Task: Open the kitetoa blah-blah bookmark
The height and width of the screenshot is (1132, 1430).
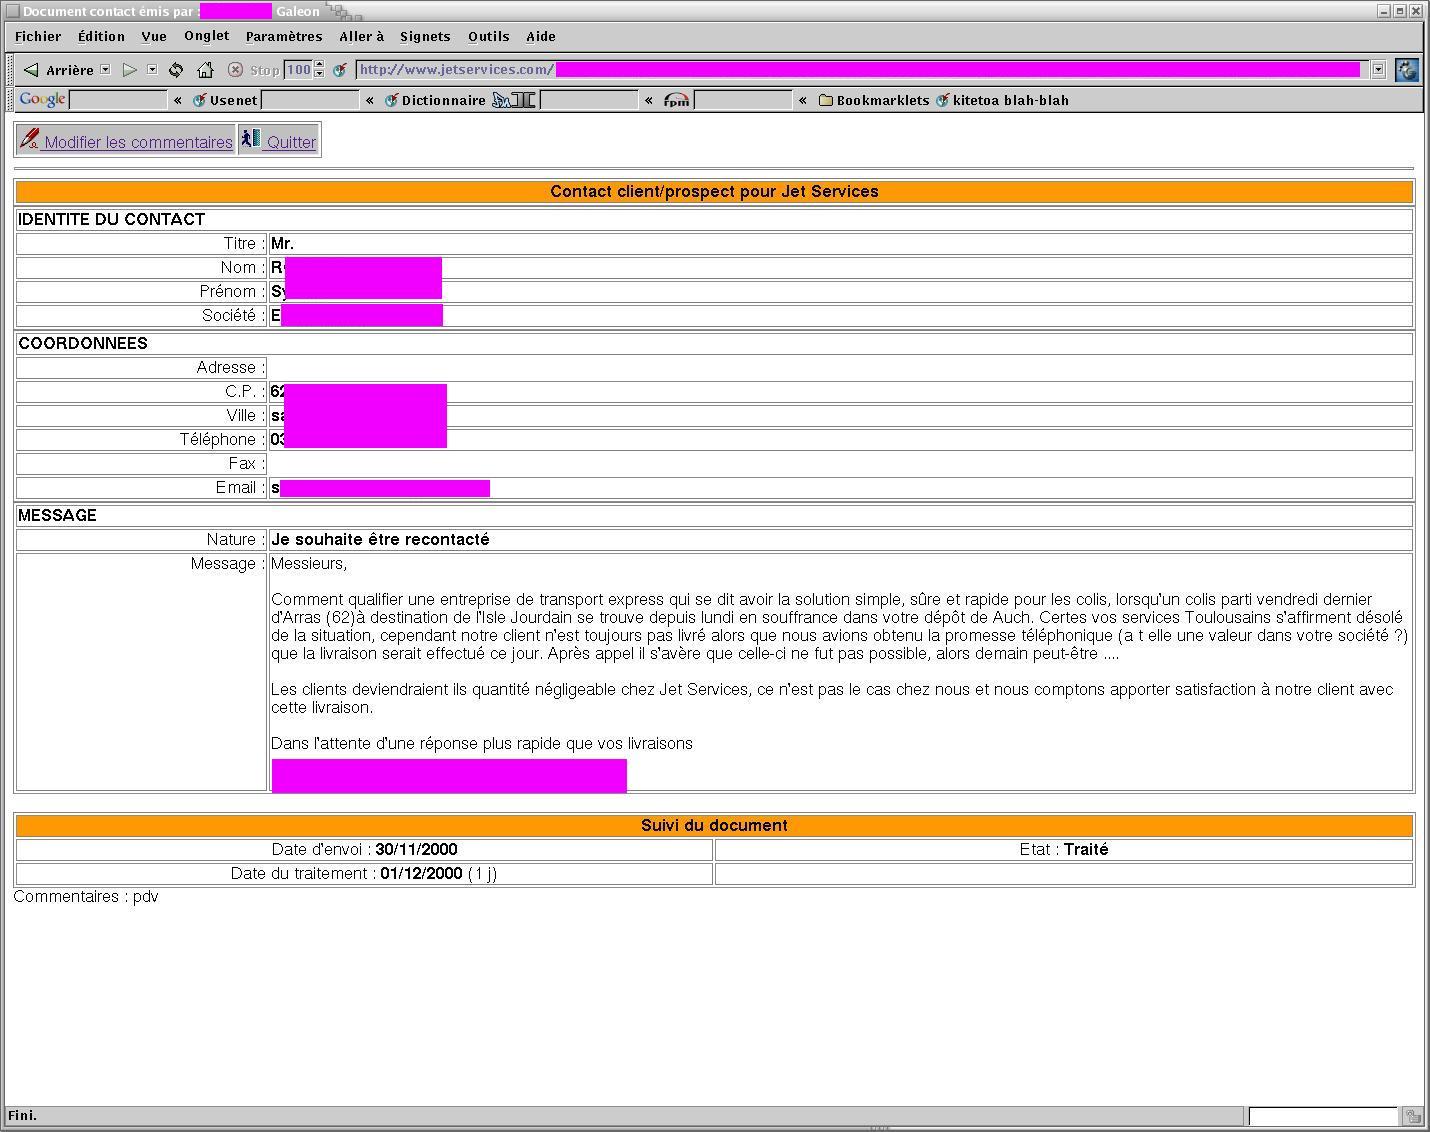Action: pos(1011,101)
